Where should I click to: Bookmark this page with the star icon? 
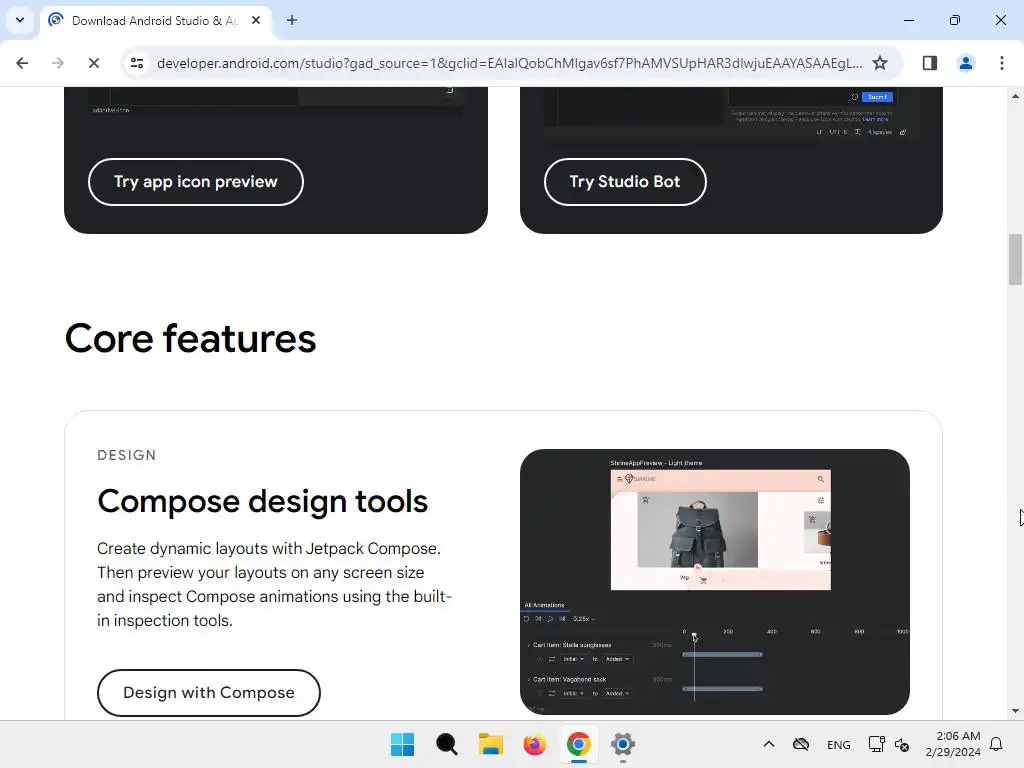coord(880,63)
